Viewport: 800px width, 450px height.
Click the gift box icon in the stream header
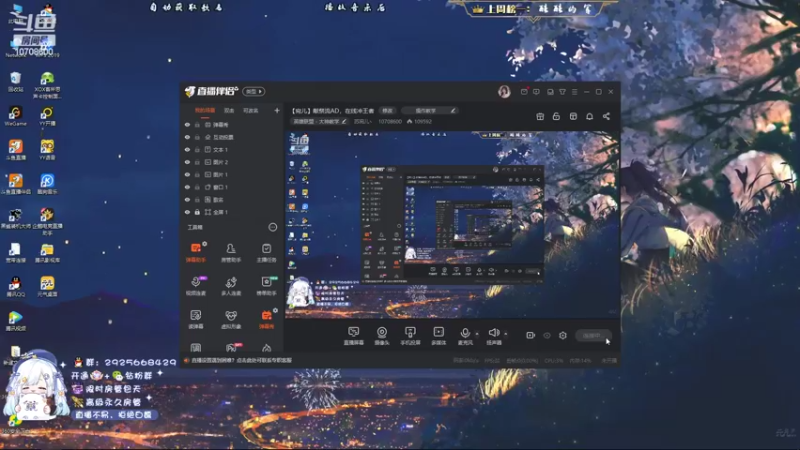point(540,116)
